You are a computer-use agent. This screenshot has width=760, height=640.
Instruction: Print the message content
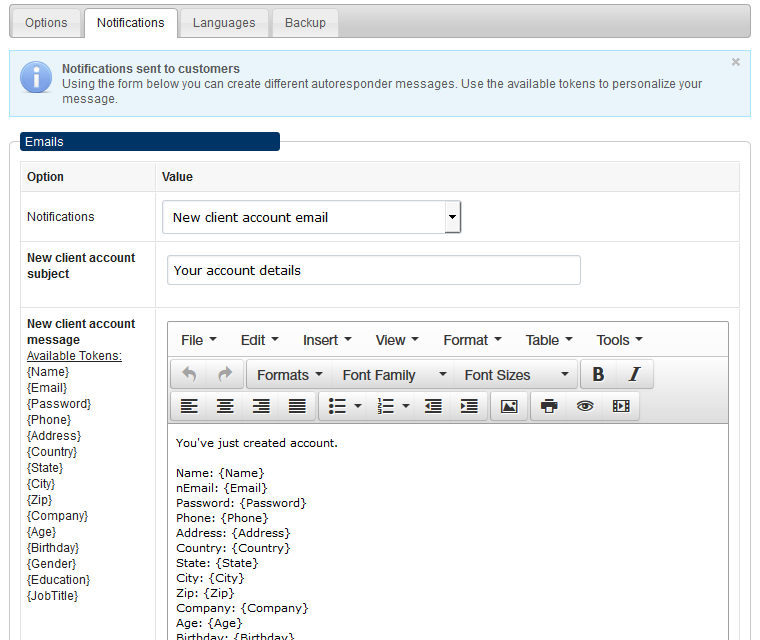coord(549,406)
